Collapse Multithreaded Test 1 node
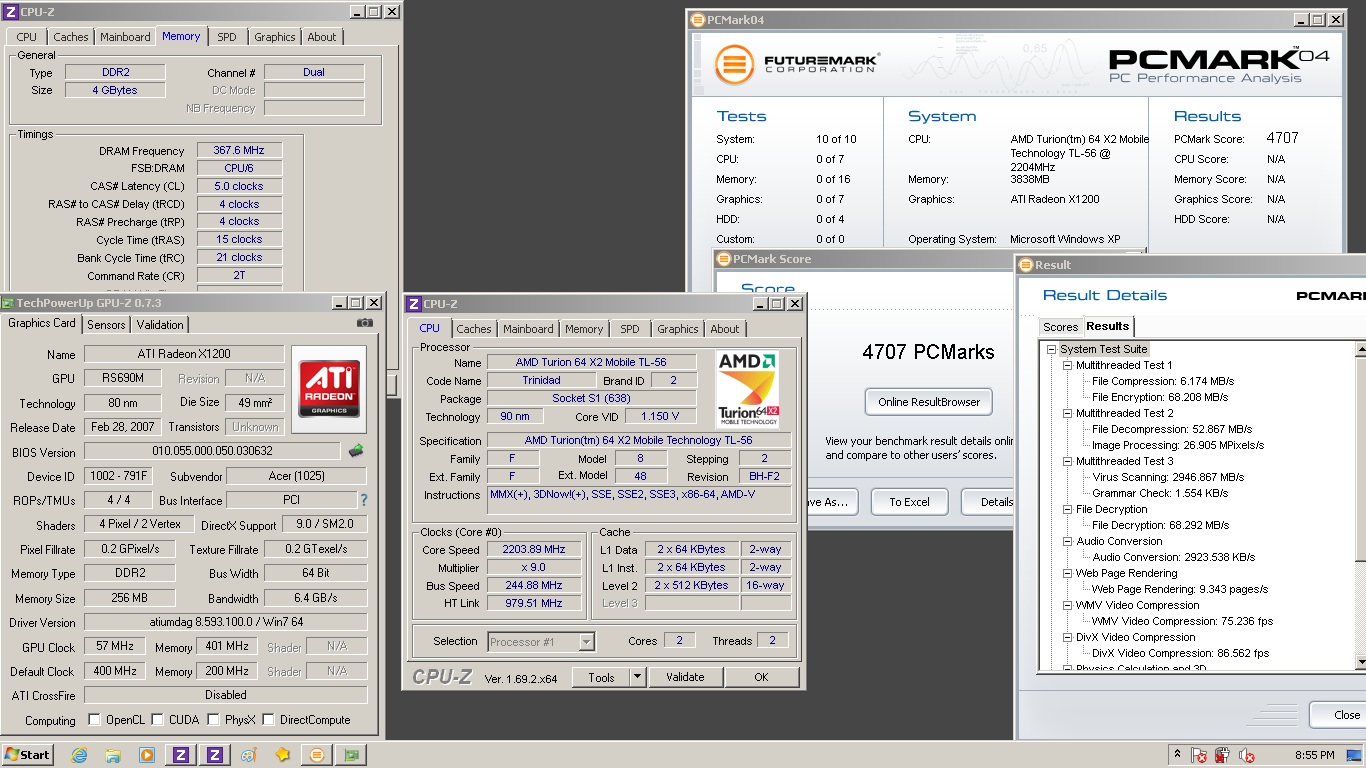Screen dimensions: 1366x768 1067,365
